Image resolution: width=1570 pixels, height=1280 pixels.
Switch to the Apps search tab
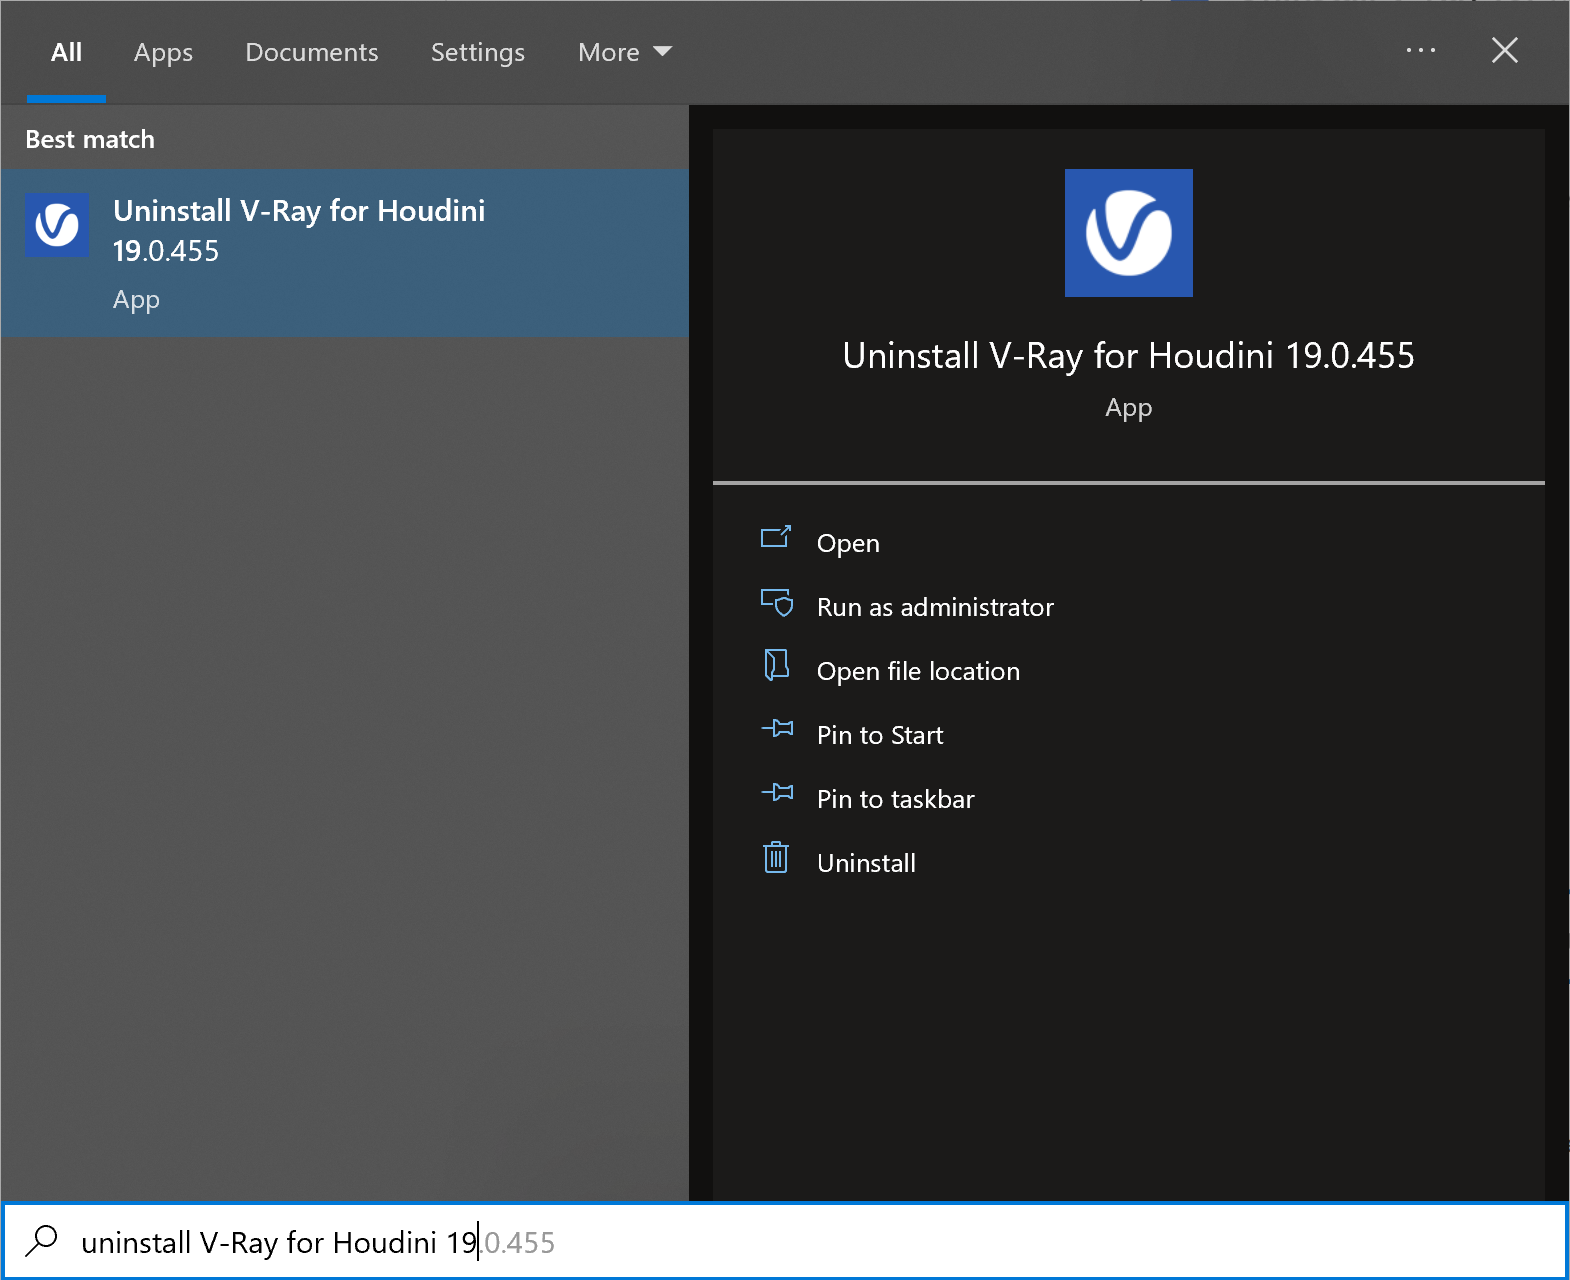(163, 52)
